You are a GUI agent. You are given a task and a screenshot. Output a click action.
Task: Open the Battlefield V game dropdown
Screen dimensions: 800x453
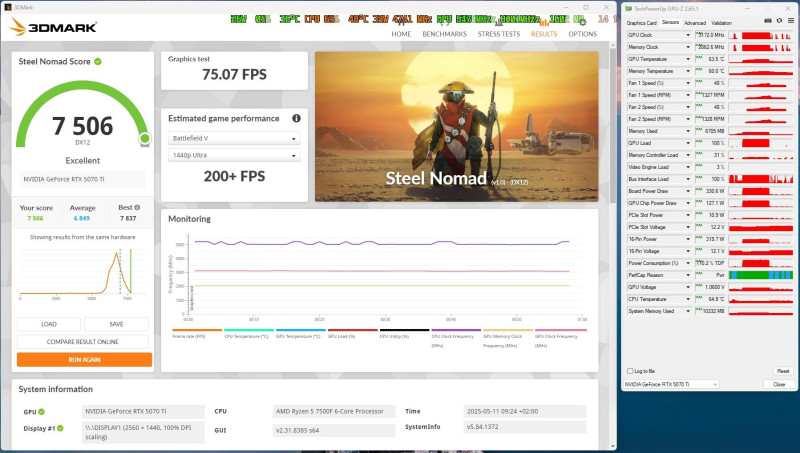(x=234, y=138)
